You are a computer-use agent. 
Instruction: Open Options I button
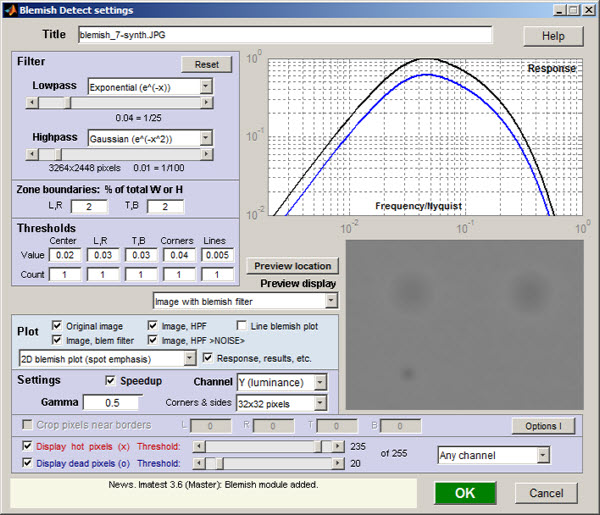[x=543, y=426]
